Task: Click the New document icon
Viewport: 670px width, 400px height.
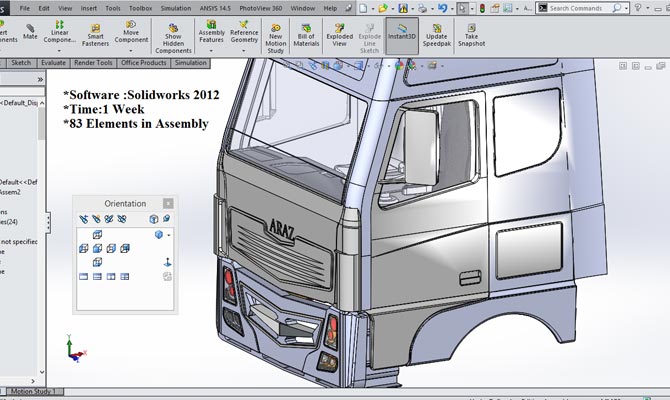Action: pos(363,8)
